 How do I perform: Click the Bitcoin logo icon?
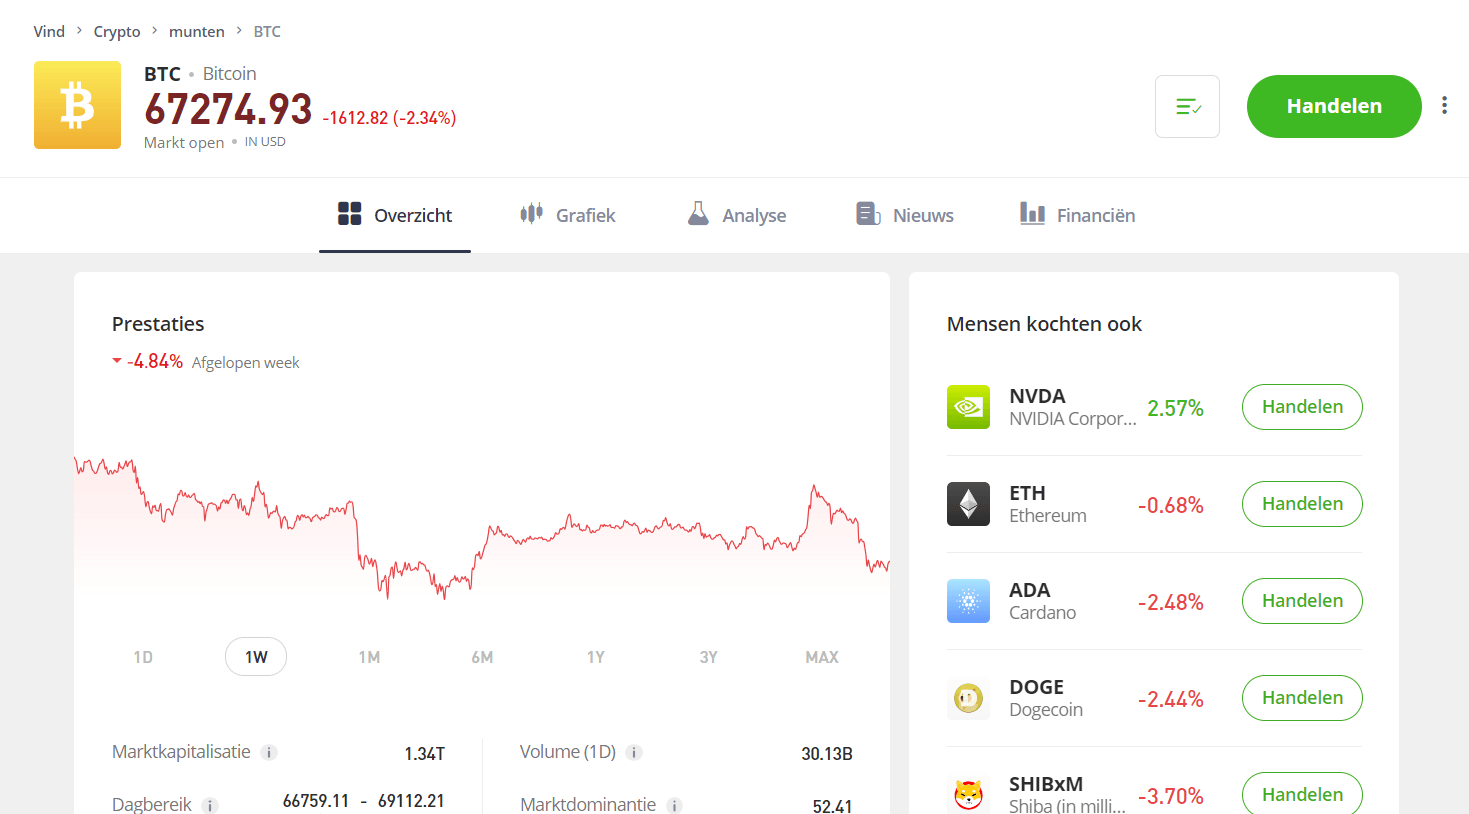pyautogui.click(x=77, y=105)
